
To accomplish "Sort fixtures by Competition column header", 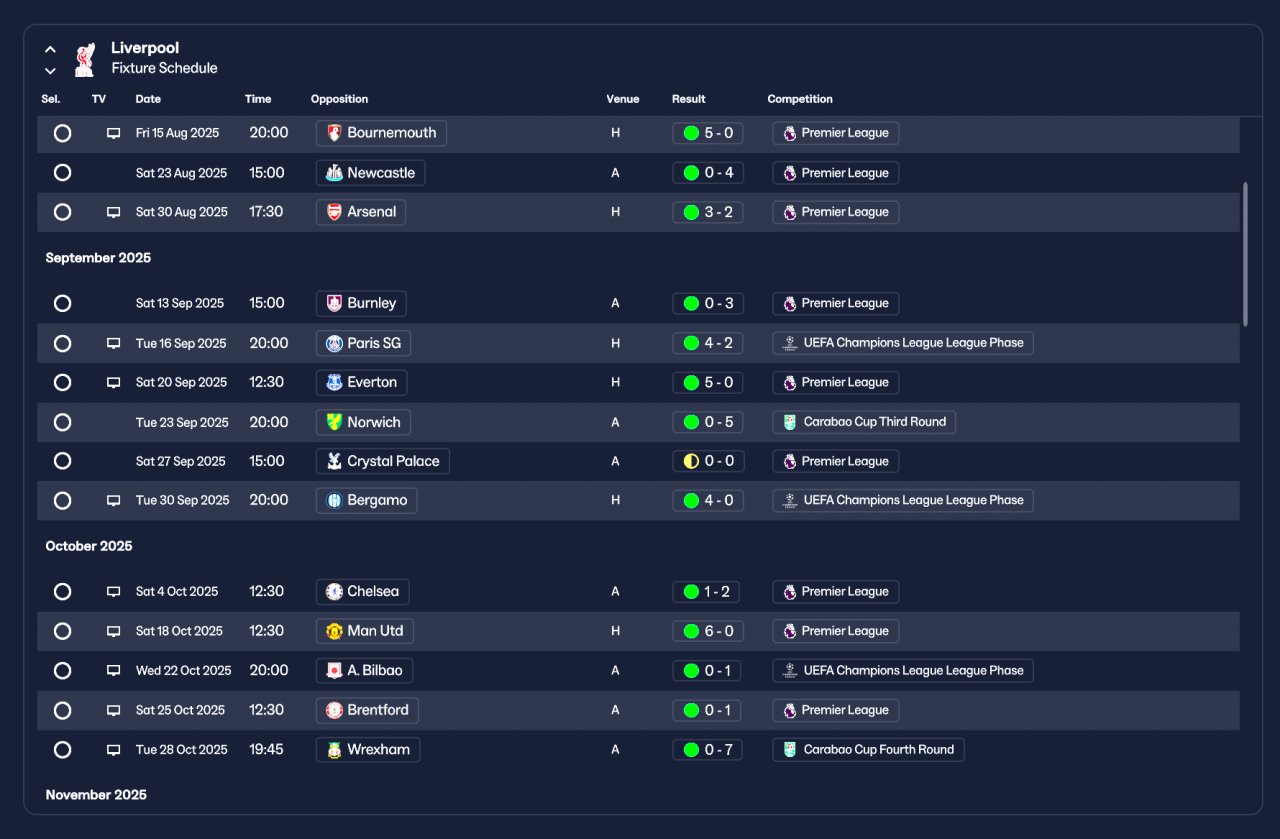I will point(800,99).
